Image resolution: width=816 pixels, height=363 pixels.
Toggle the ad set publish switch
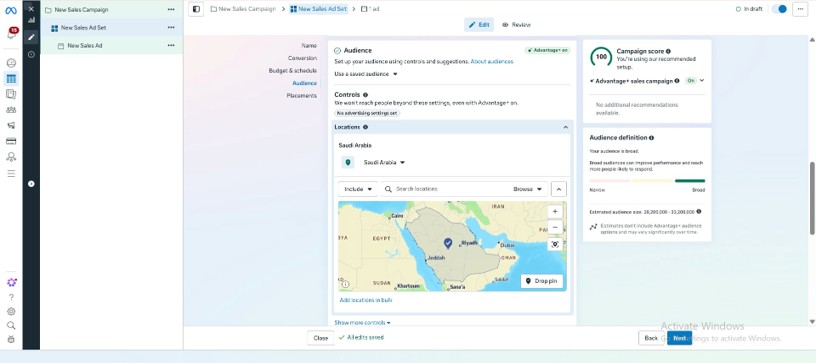point(779,9)
